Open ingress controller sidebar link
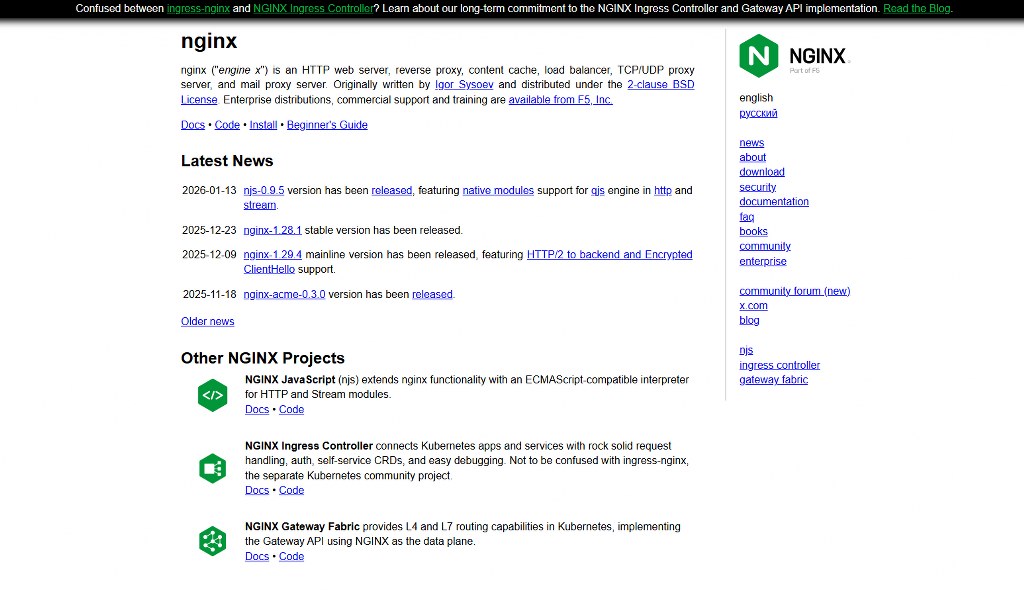 (779, 365)
